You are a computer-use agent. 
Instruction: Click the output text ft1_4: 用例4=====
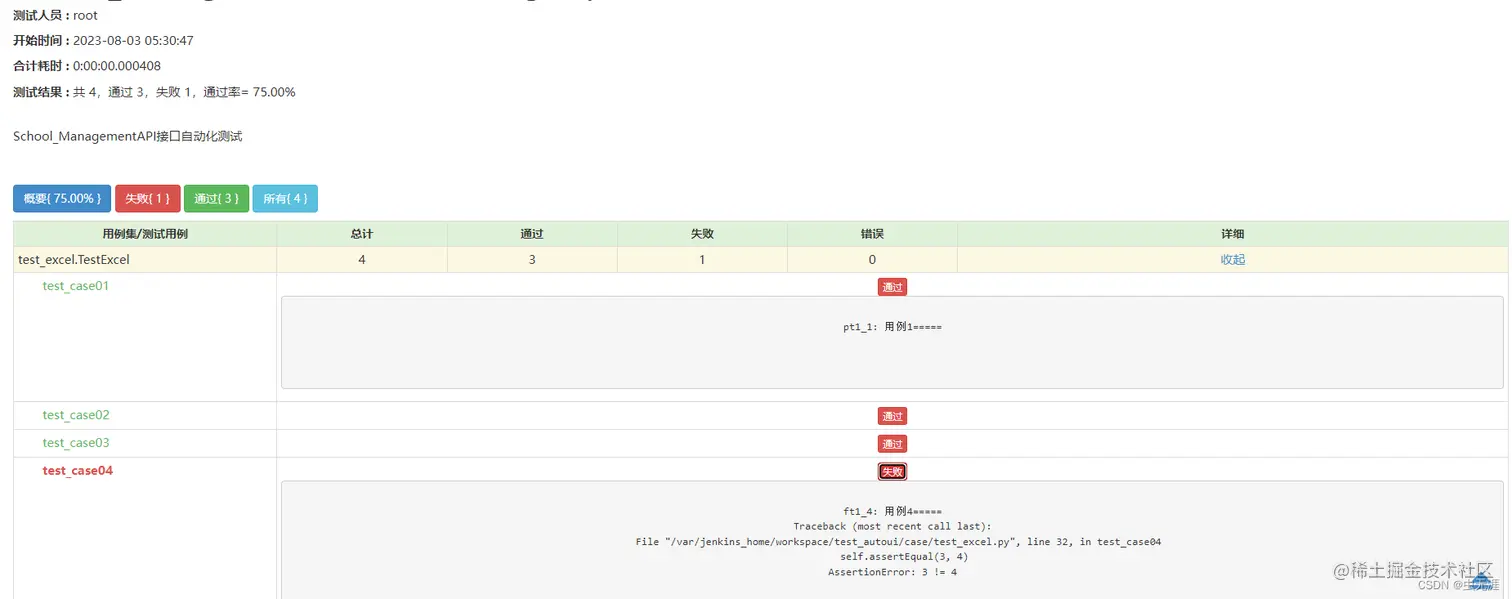[x=892, y=511]
